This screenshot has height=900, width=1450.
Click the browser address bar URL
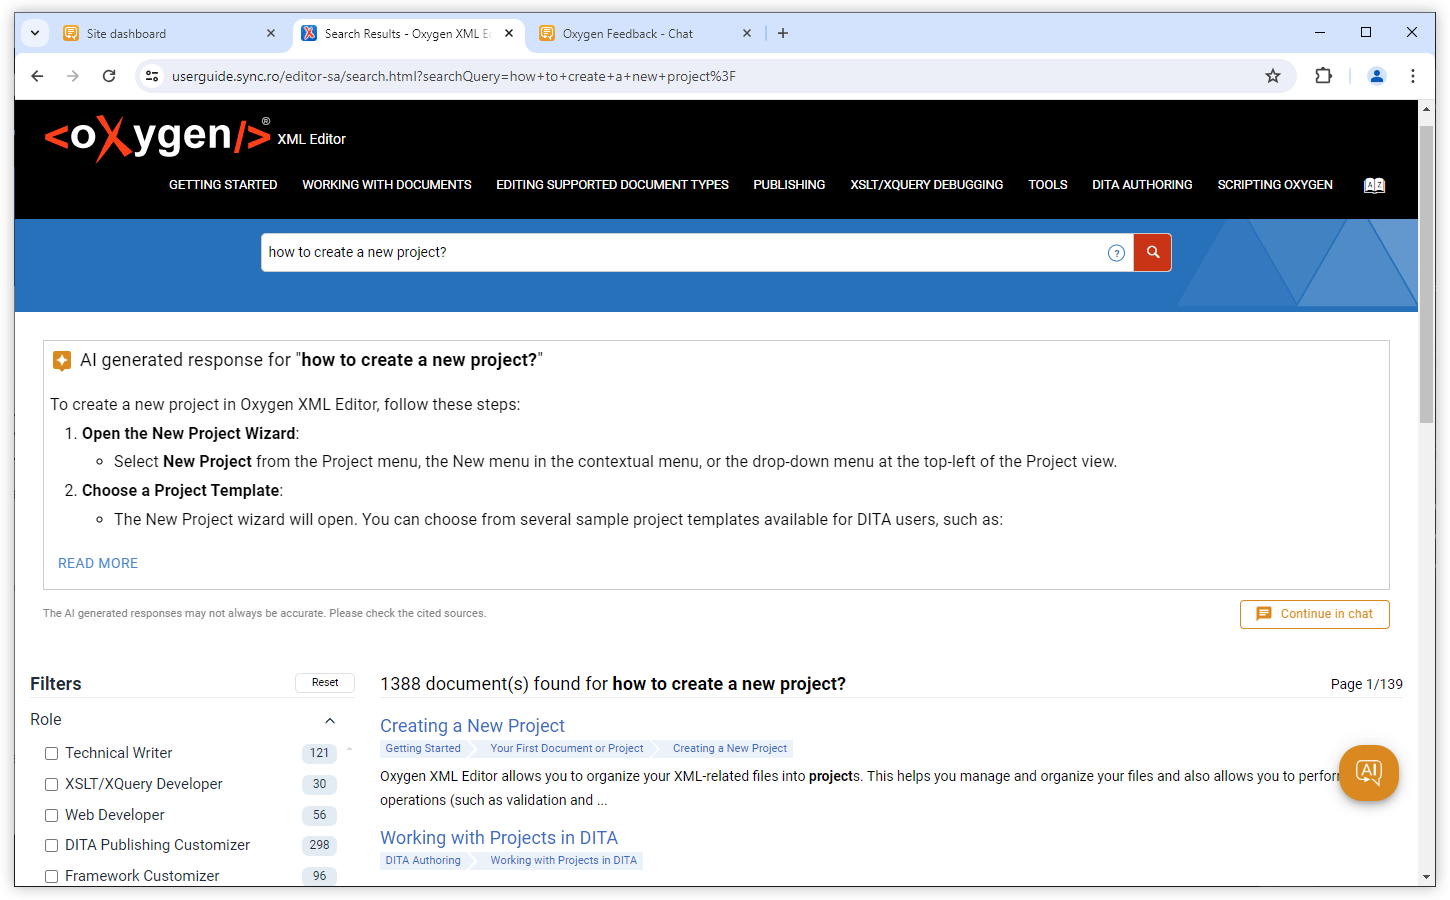[x=453, y=76]
